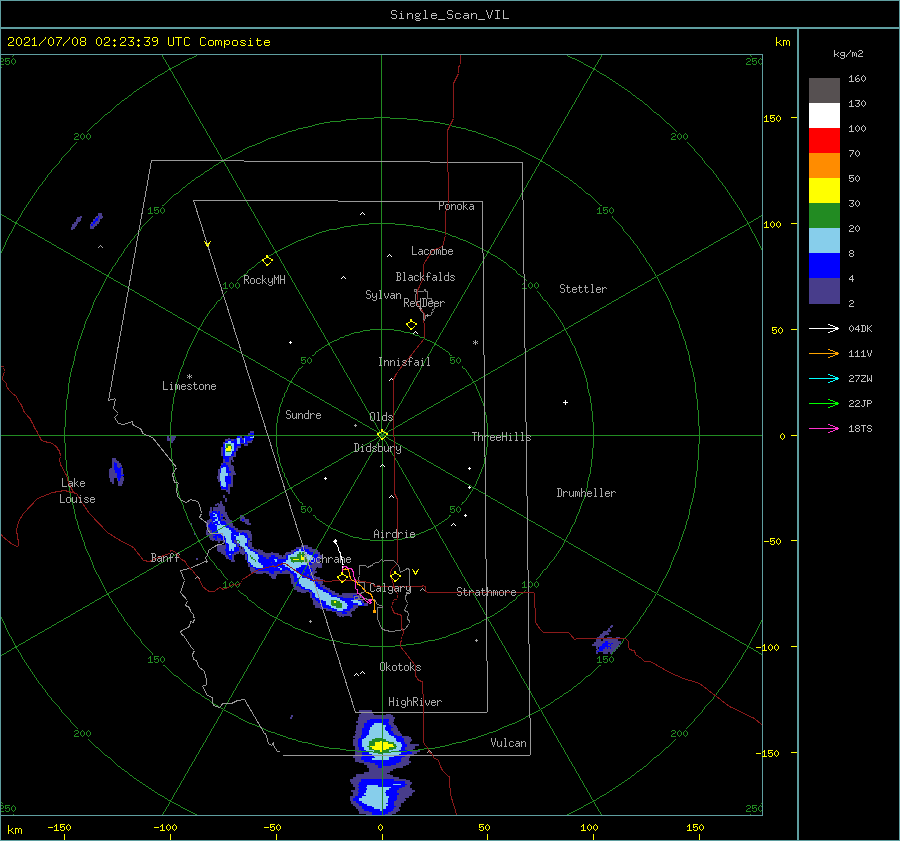Image resolution: width=900 pixels, height=841 pixels.
Task: Click the asterisk marker above Limestone
Action: [x=189, y=377]
